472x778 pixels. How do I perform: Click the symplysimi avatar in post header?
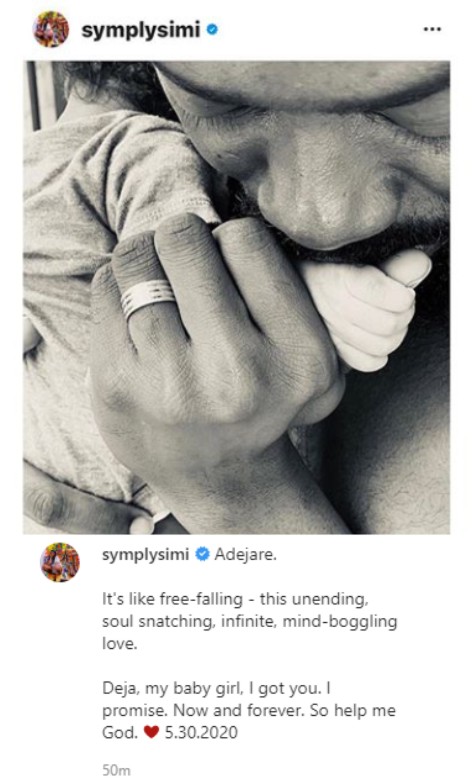[51, 29]
